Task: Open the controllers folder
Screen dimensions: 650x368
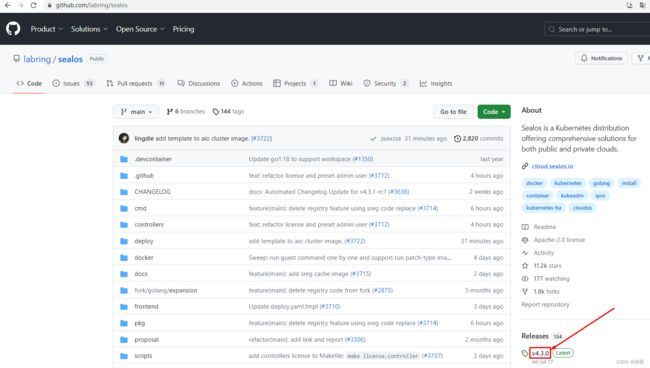Action: 149,225
